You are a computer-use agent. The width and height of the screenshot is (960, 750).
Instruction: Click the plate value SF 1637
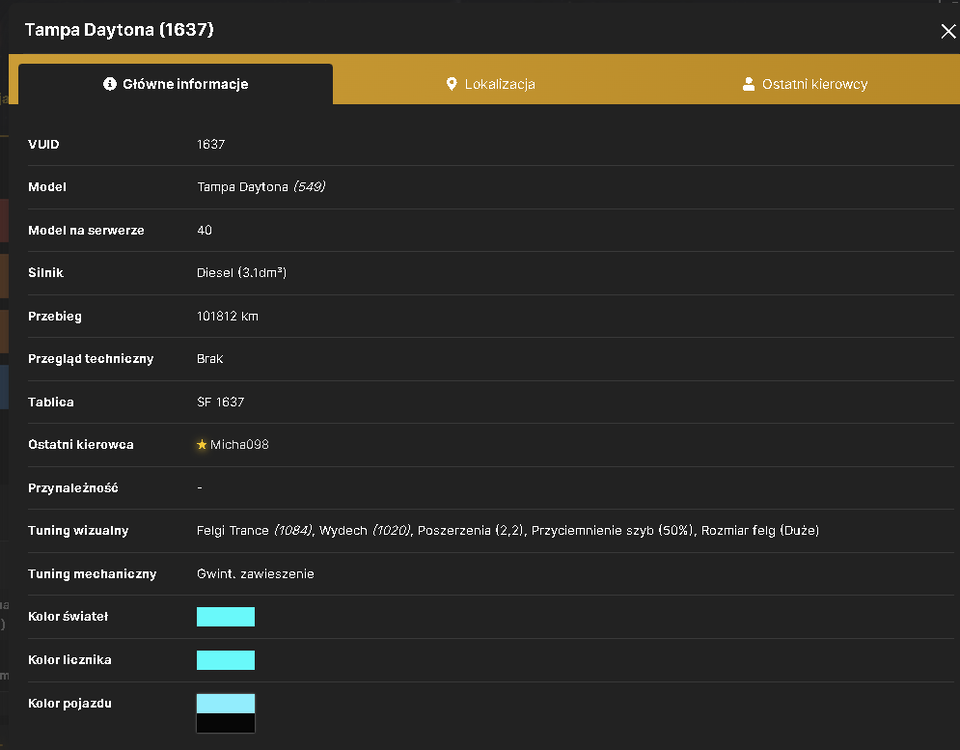pos(220,402)
